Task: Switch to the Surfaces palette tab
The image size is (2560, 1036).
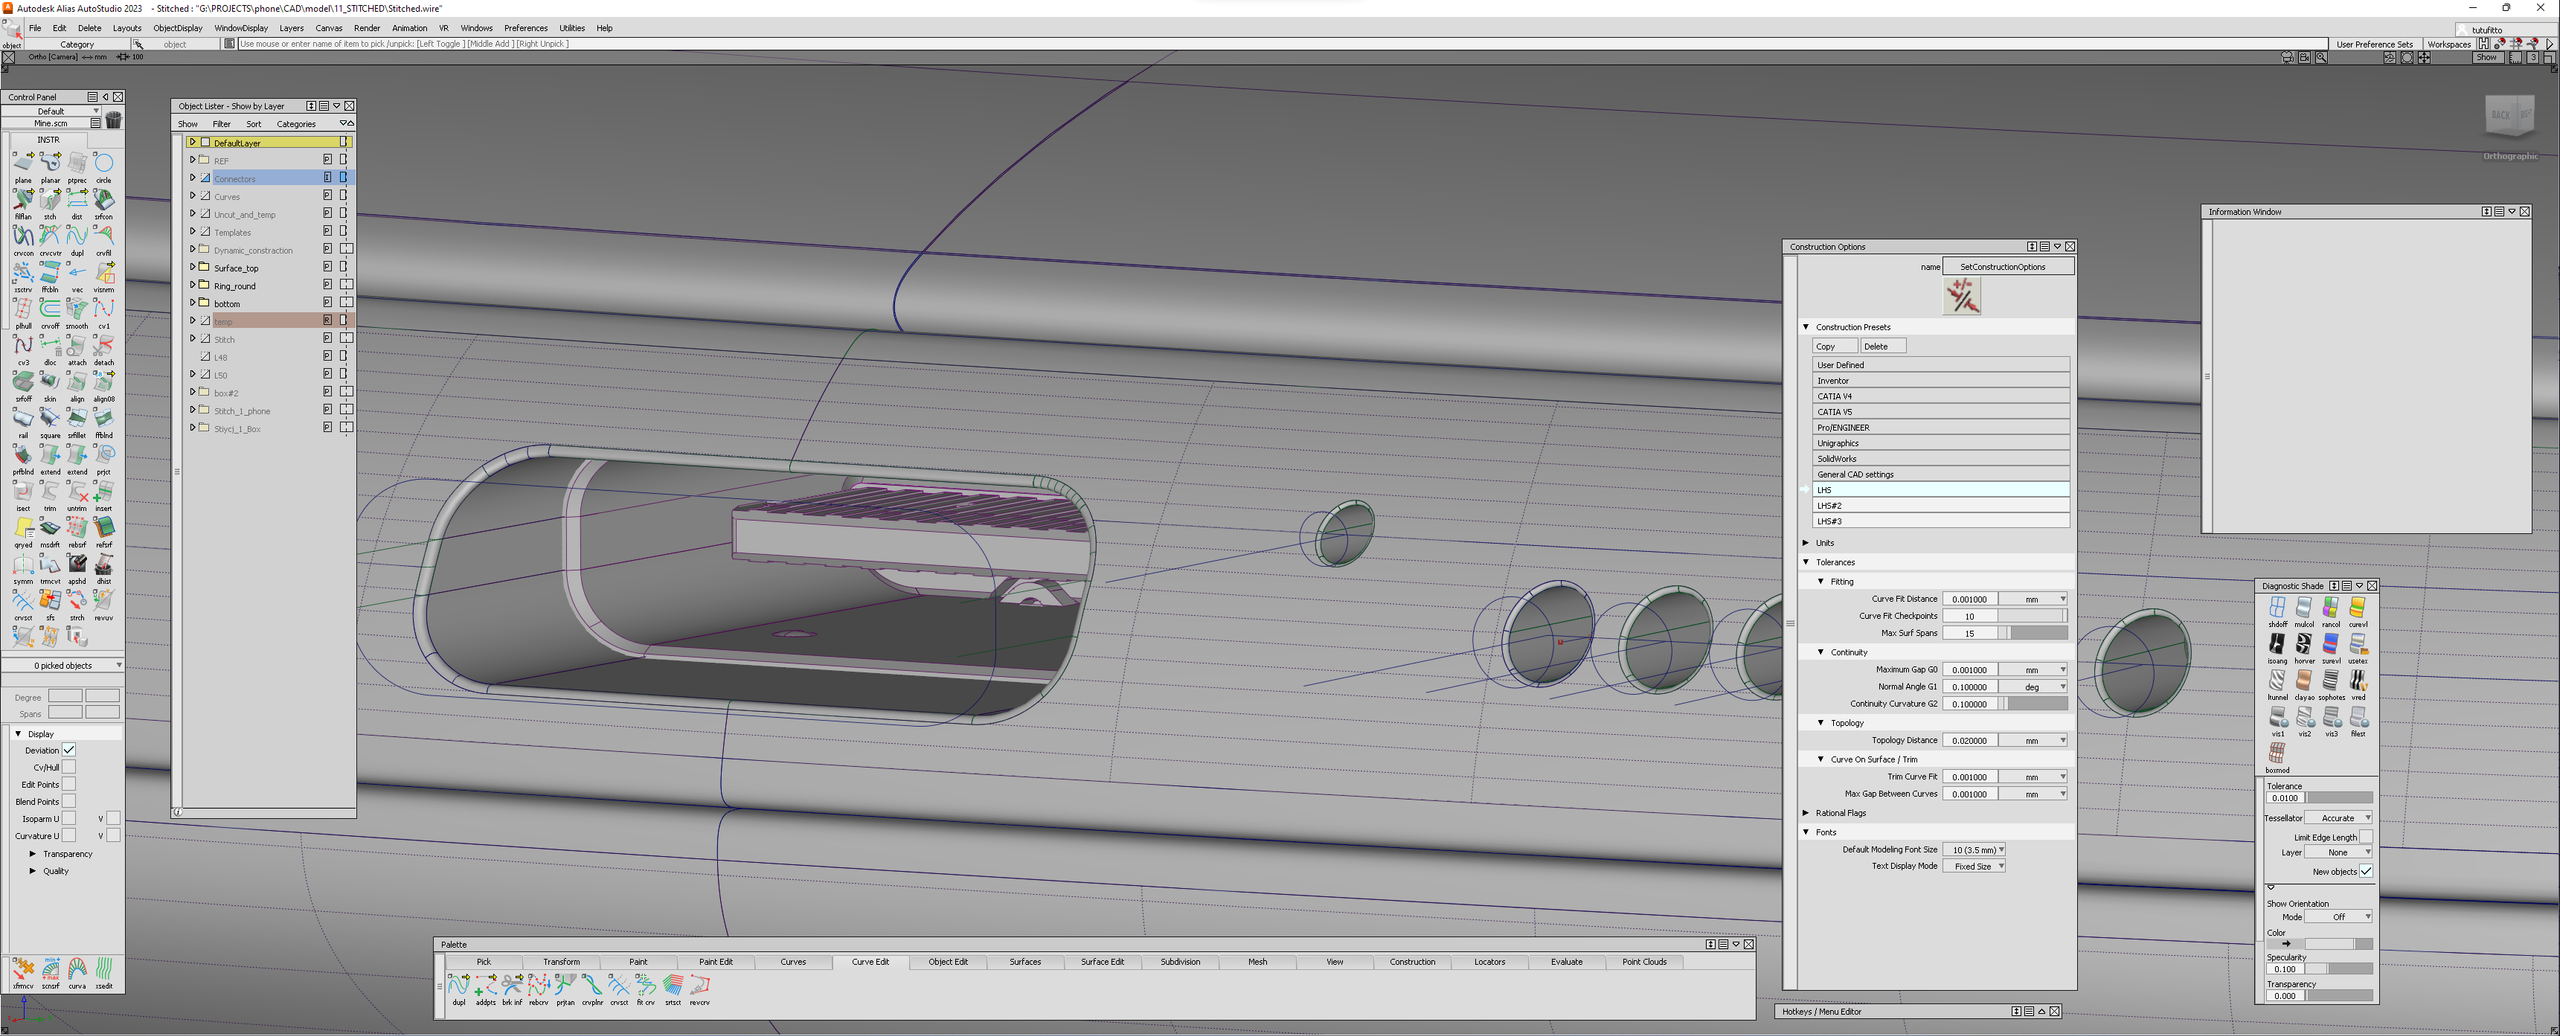Action: pos(1025,962)
